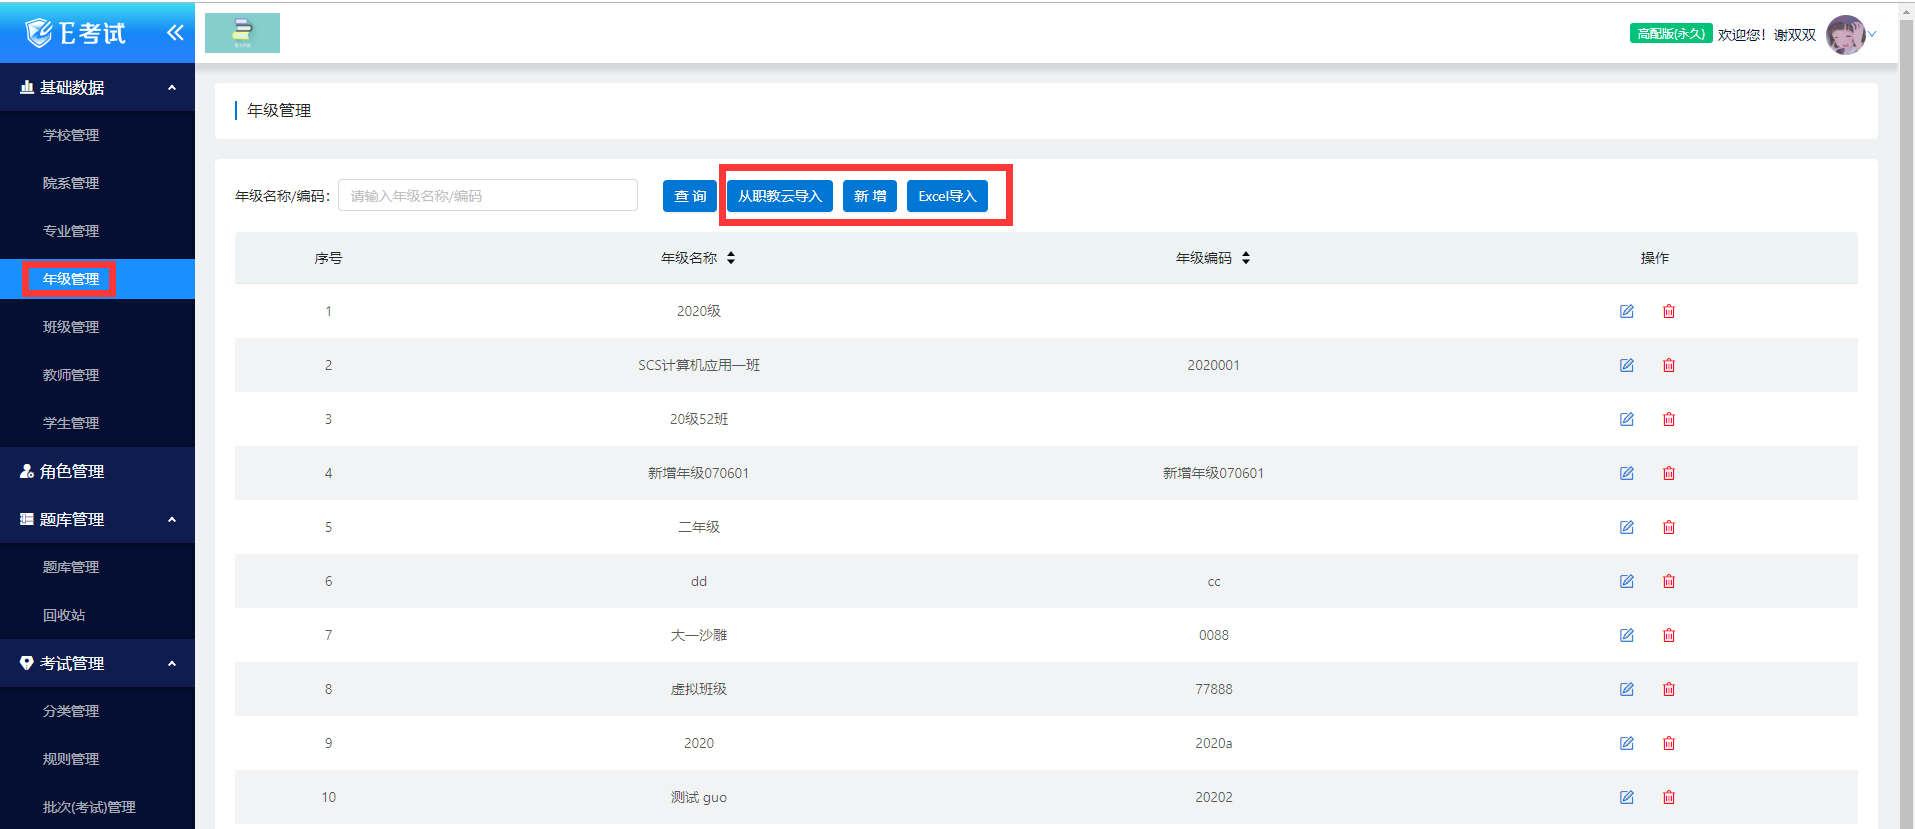This screenshot has width=1915, height=829.
Task: Open 规则管理 in sidebar
Action: (71, 759)
